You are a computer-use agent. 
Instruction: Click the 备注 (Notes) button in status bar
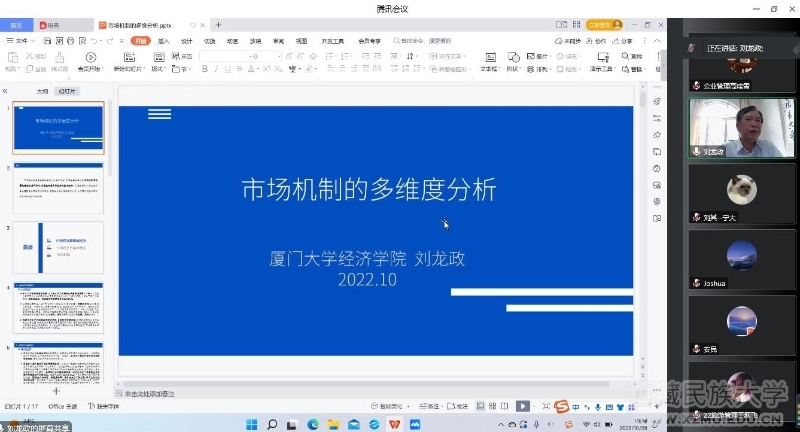pos(430,406)
